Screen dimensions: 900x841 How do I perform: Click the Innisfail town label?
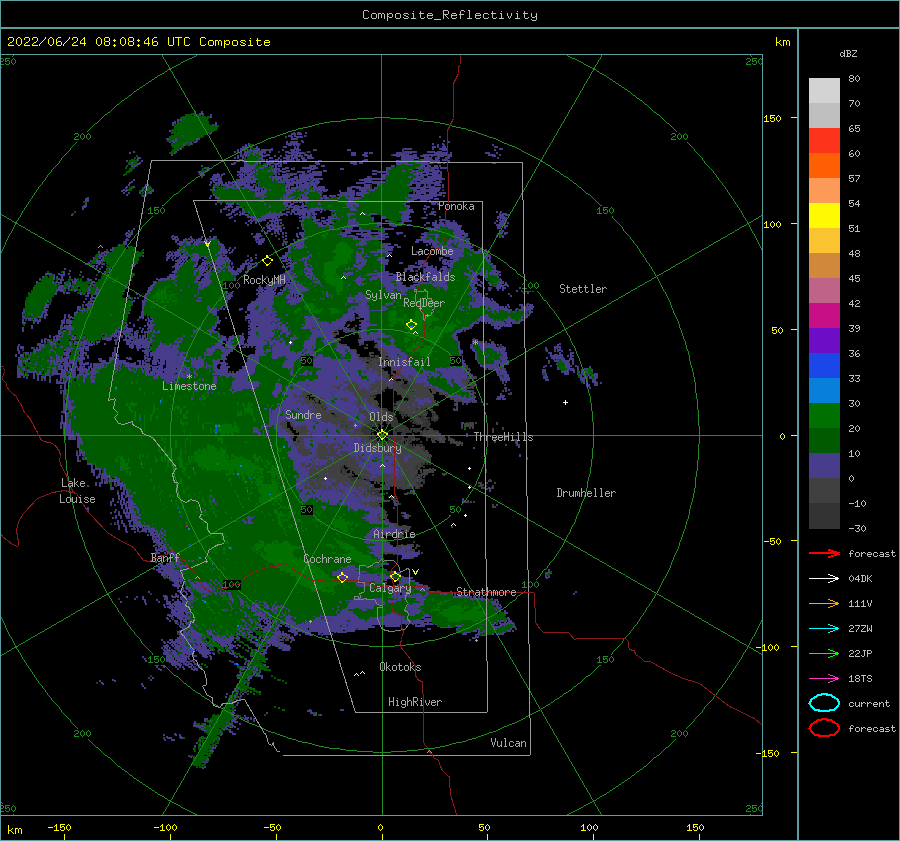(x=404, y=362)
